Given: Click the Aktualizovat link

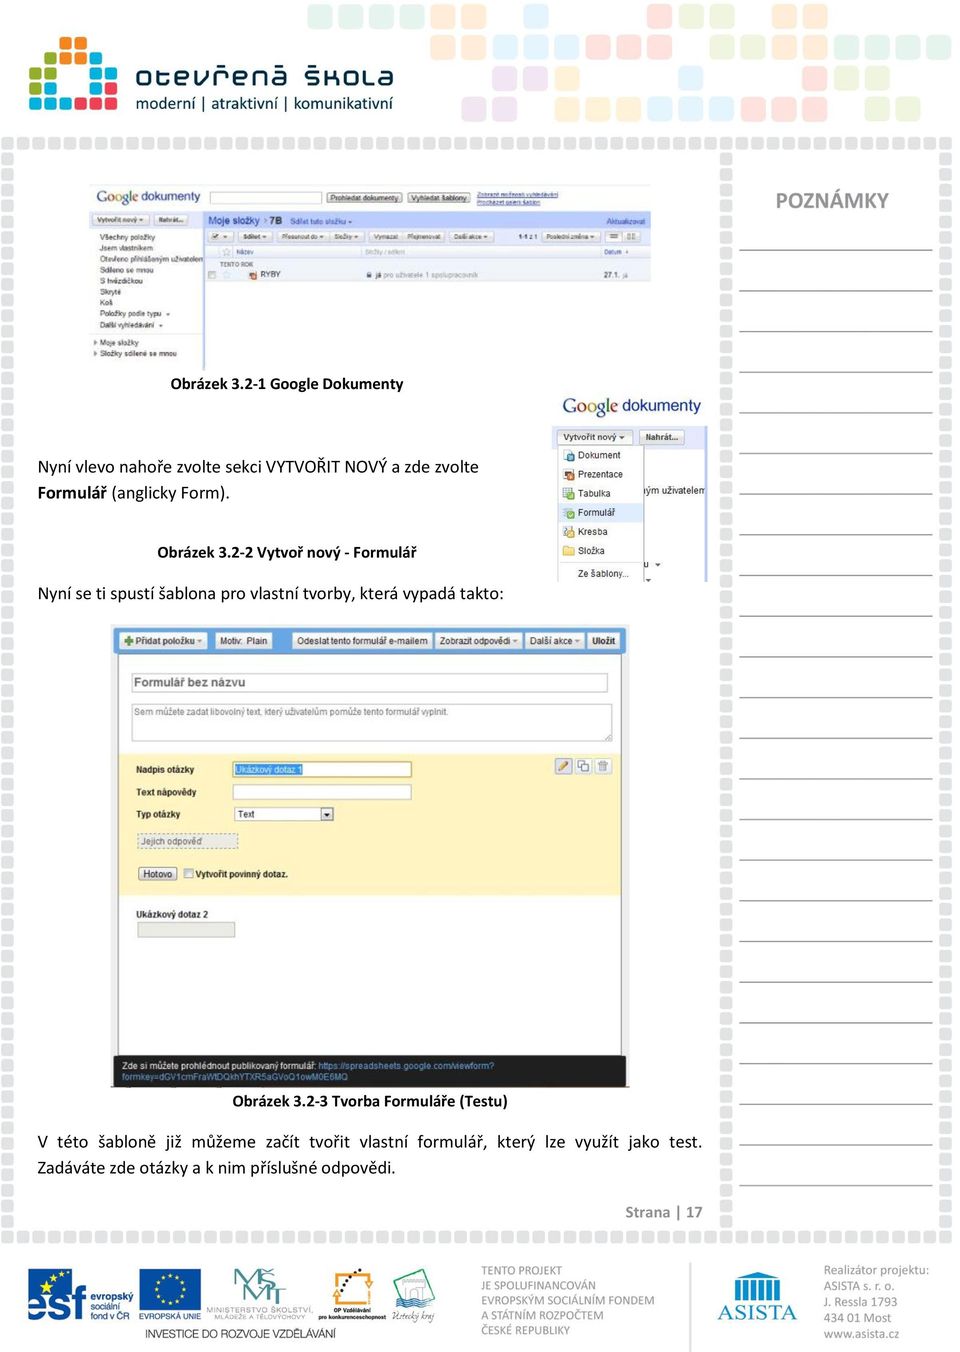Looking at the screenshot, I should [x=626, y=221].
